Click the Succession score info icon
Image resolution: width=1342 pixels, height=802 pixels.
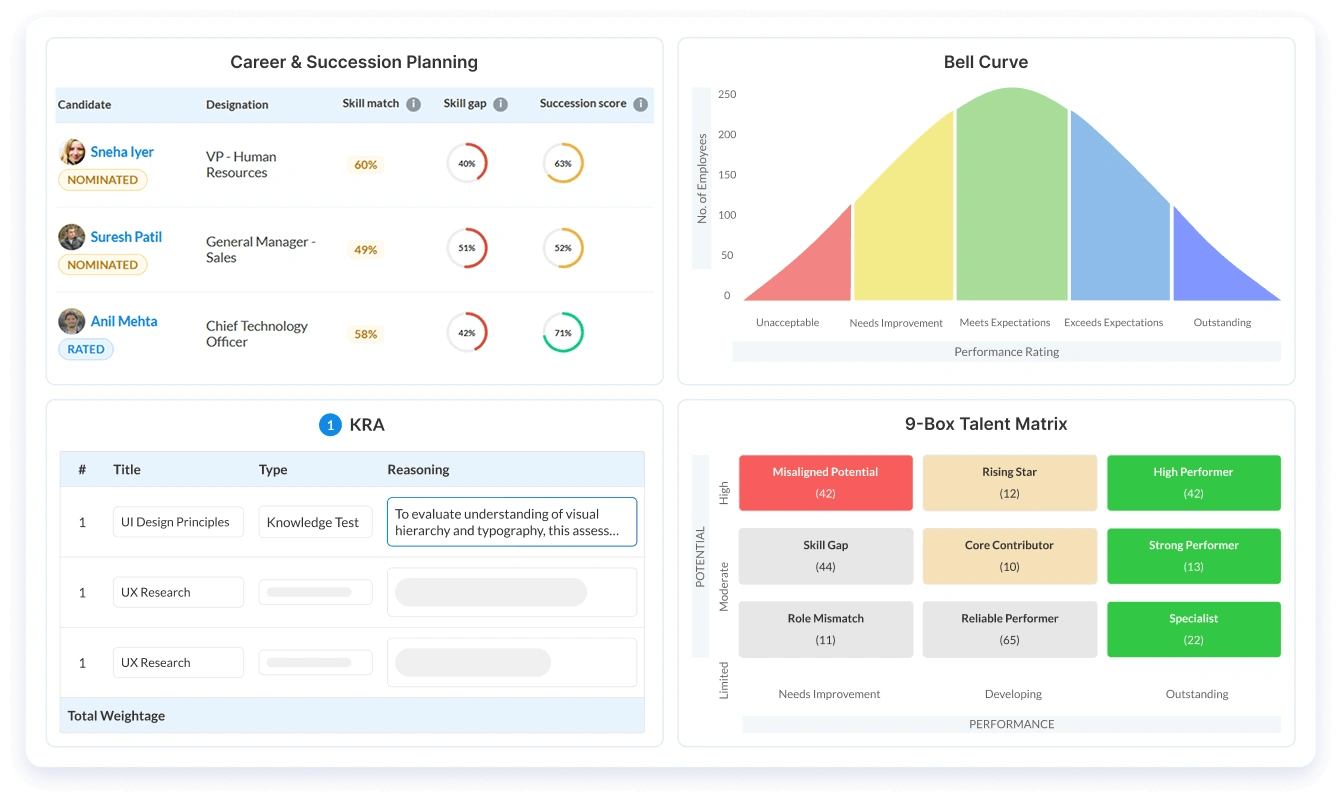[x=641, y=104]
